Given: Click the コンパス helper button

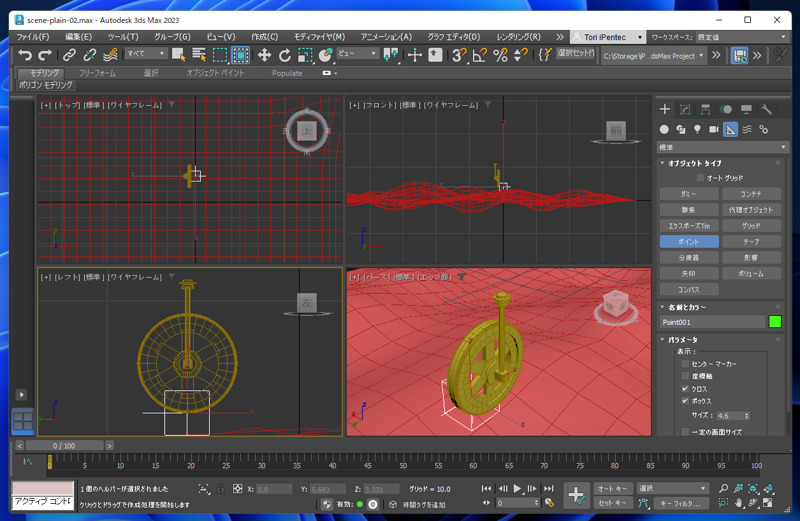Looking at the screenshot, I should point(689,289).
